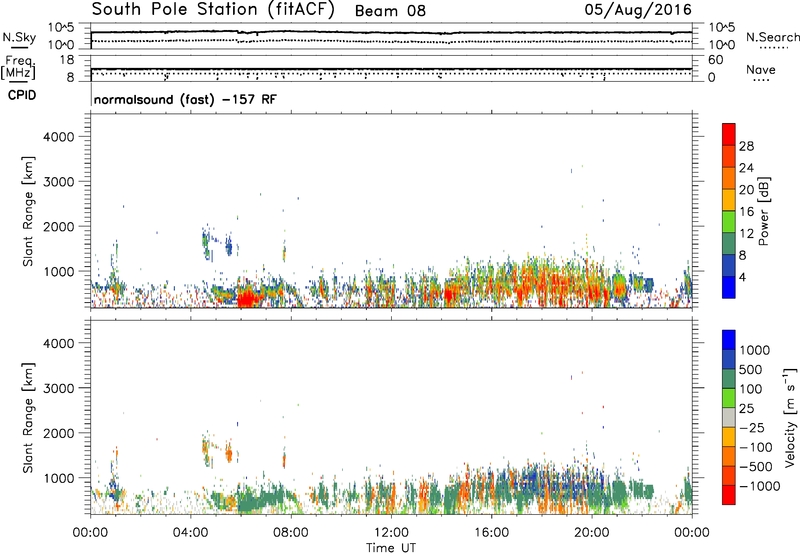Click the strong red echo near 06:00 in the power plot

[247, 298]
